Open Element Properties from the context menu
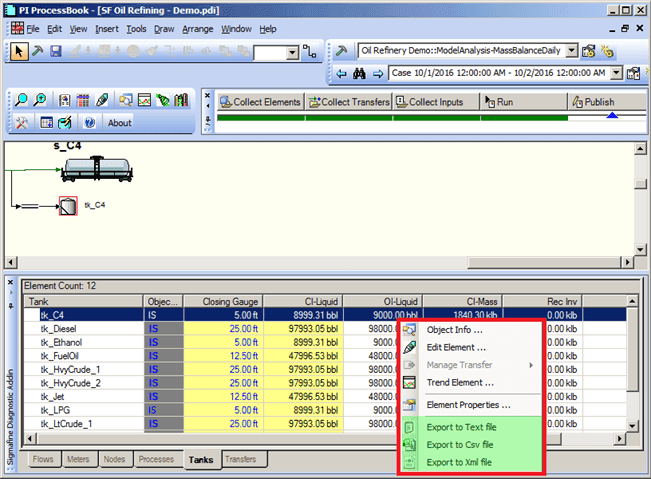Screen dimensions: 651x479 point(472,405)
